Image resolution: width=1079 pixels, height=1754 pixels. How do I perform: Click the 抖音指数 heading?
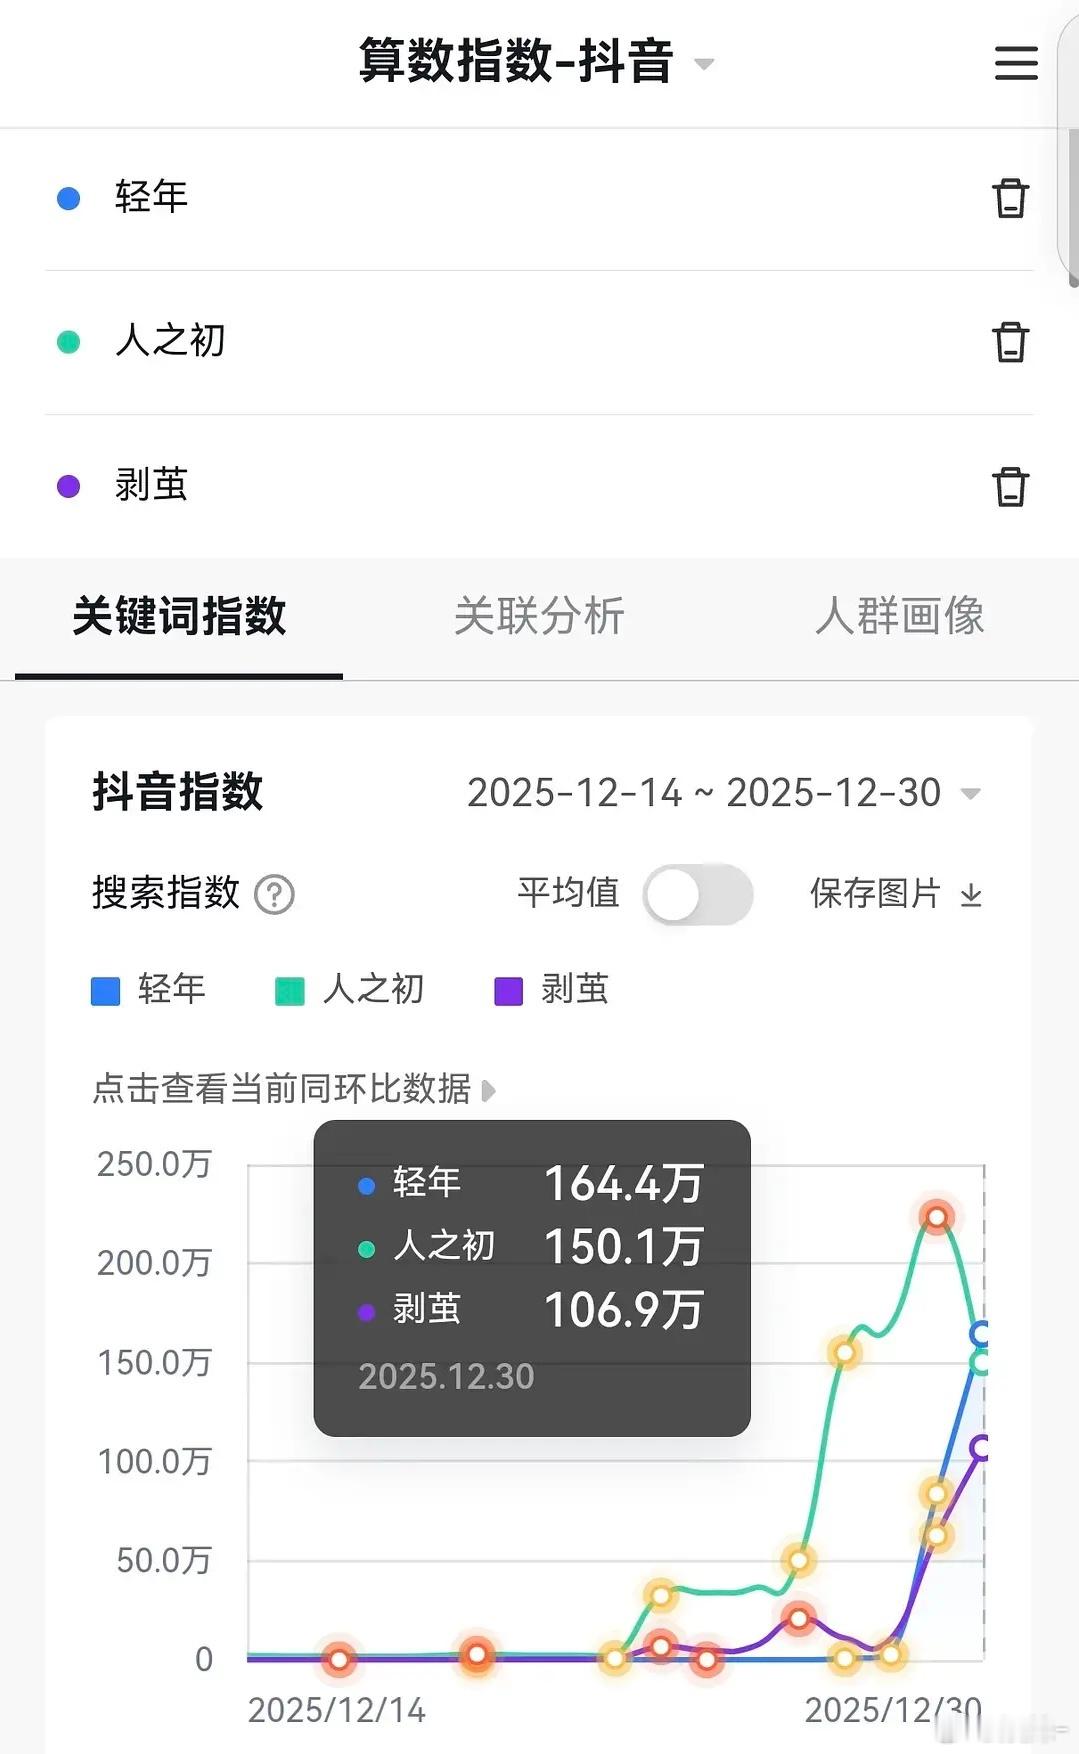click(178, 791)
